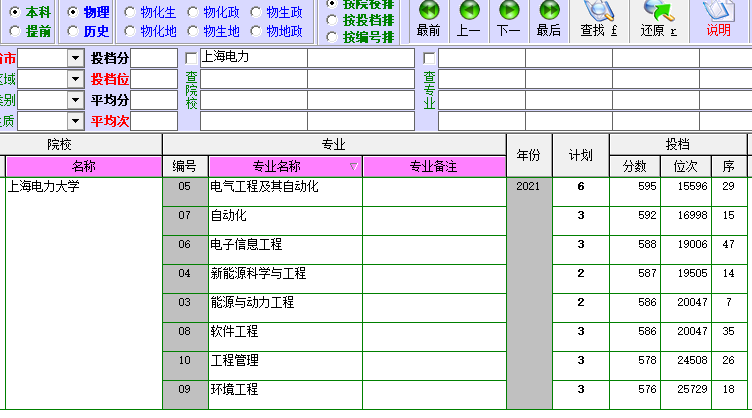Select the 新能源科学与工程 major row
752x418 pixels.
[x=285, y=279]
